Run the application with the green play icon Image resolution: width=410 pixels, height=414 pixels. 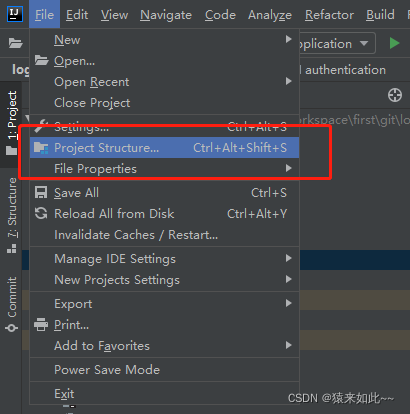pos(394,43)
